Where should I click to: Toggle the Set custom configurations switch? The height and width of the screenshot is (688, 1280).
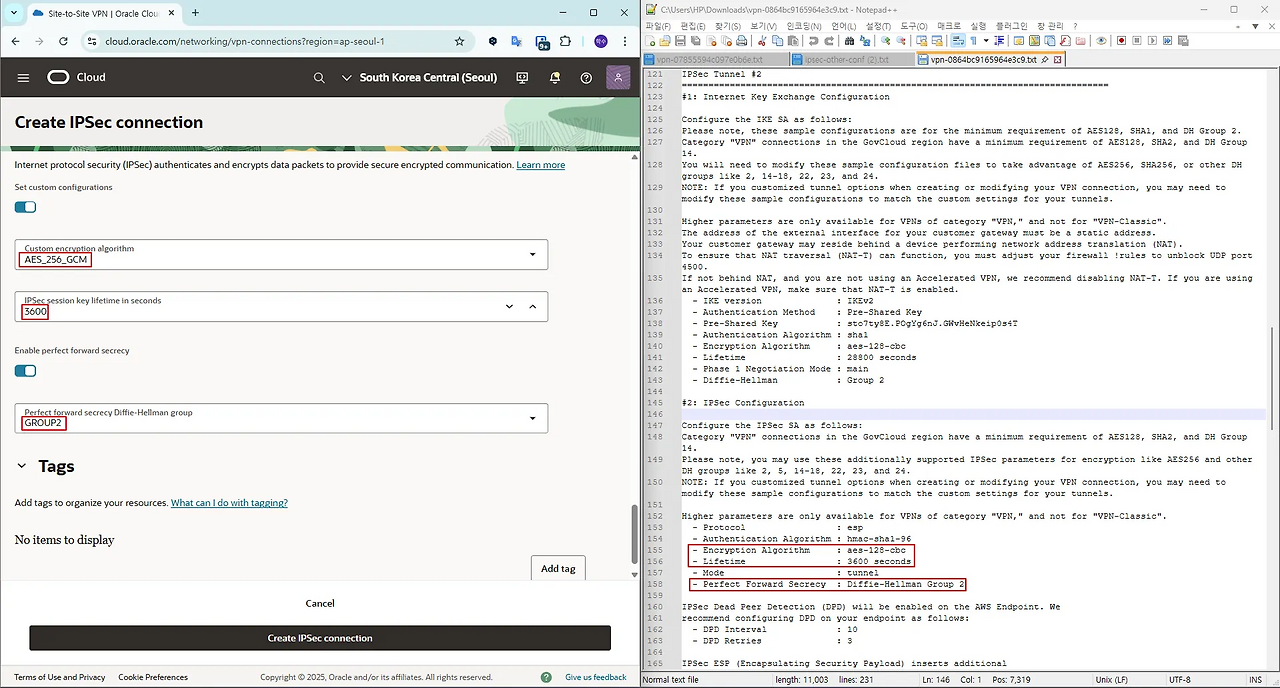25,207
